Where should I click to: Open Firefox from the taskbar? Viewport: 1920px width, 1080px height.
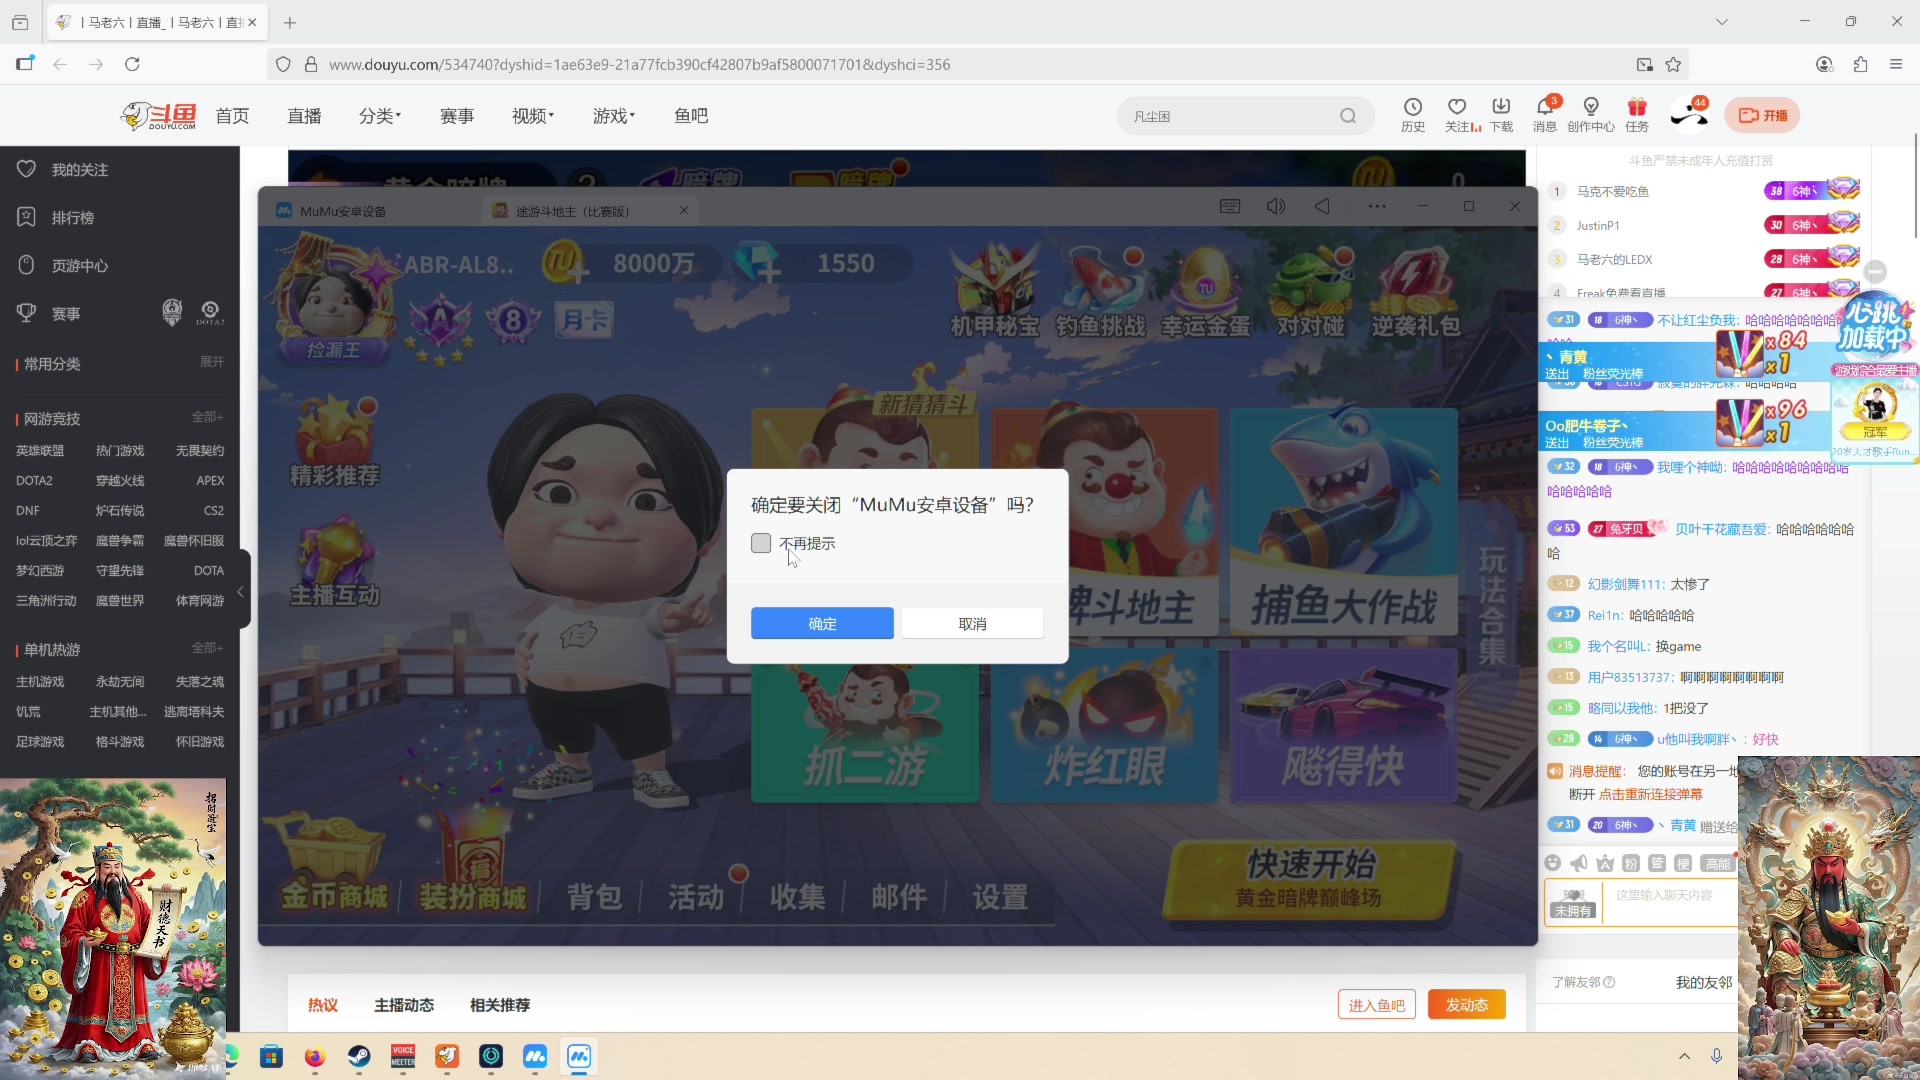pyautogui.click(x=314, y=1056)
